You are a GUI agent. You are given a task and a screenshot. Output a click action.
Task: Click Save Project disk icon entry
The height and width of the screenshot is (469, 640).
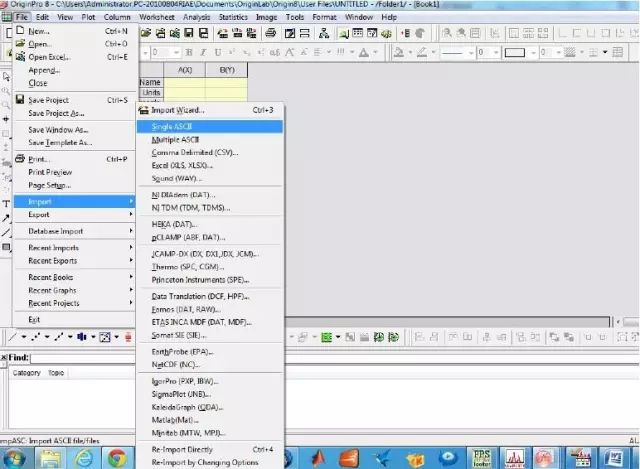20,100
